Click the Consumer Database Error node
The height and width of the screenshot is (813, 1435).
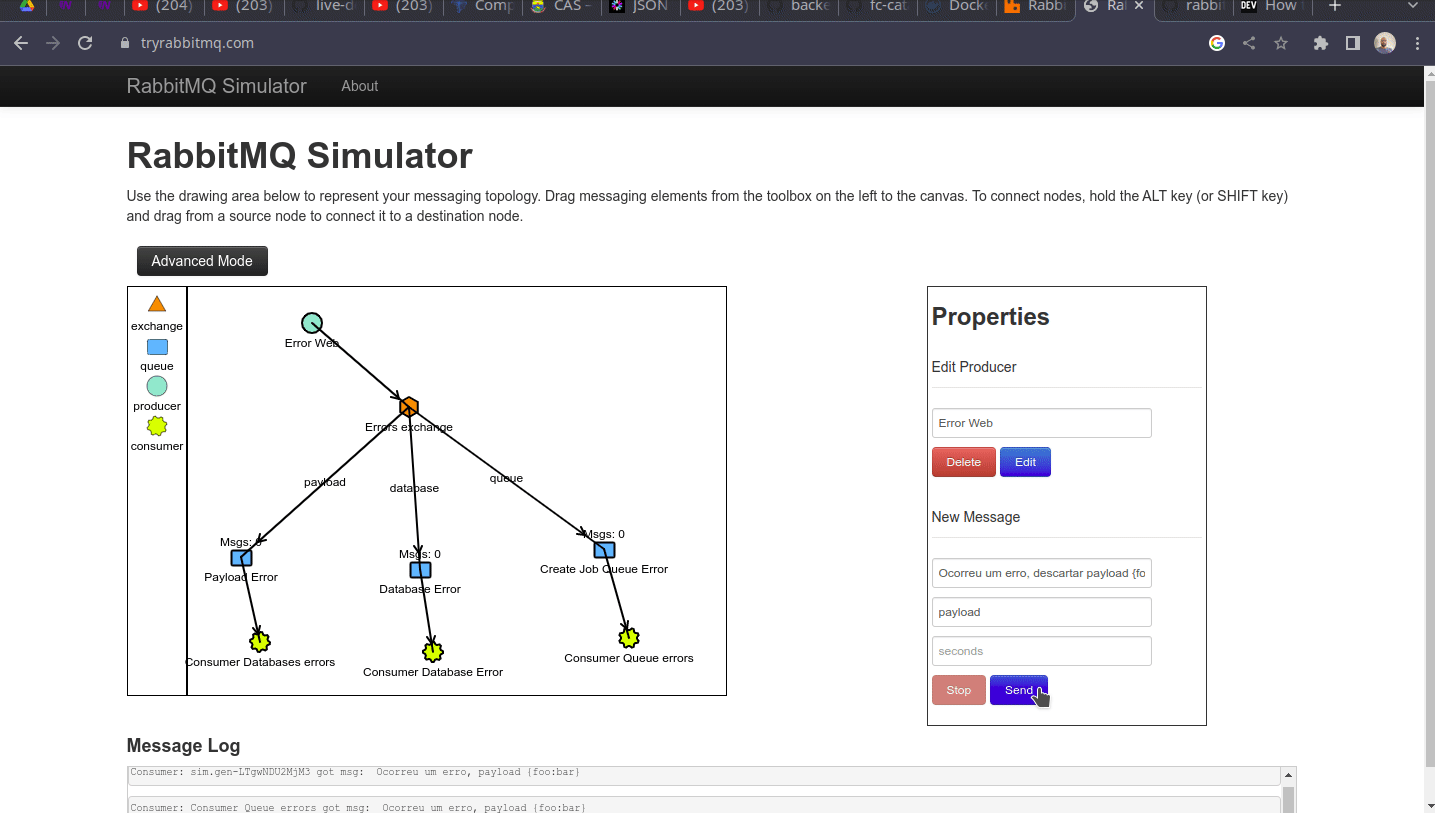433,652
